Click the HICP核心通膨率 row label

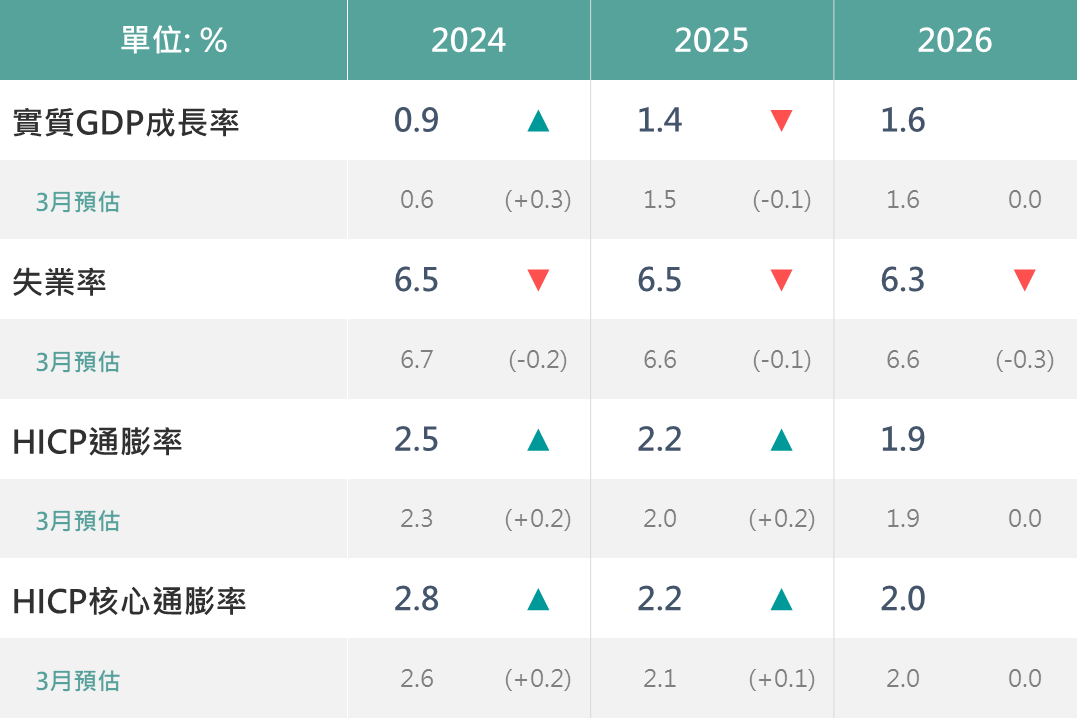pyautogui.click(x=129, y=600)
